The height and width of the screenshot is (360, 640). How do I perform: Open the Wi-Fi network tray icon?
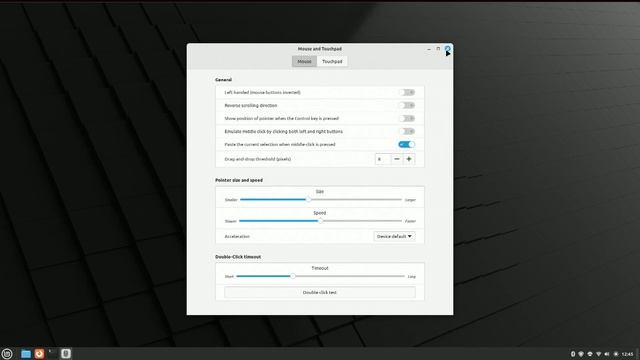[x=598, y=354]
